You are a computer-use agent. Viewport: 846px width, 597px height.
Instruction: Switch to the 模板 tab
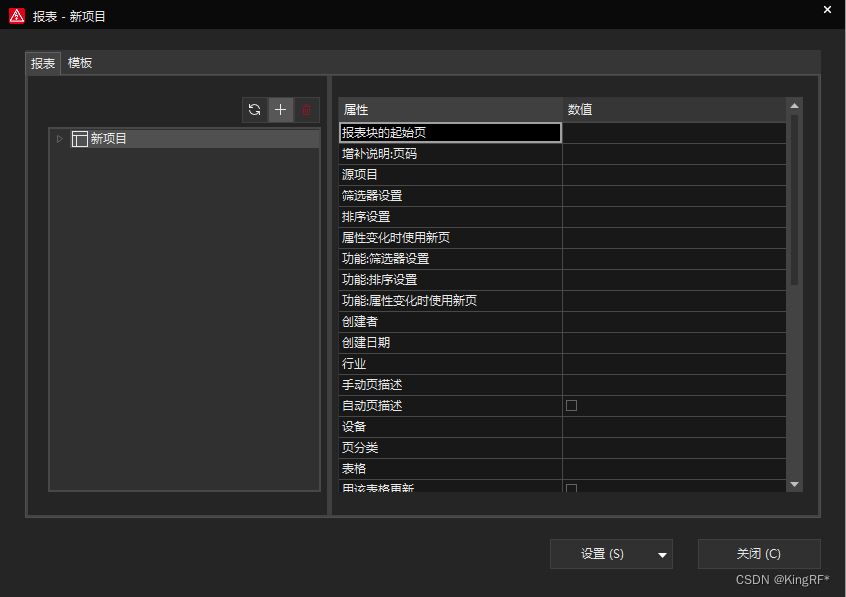(x=80, y=63)
